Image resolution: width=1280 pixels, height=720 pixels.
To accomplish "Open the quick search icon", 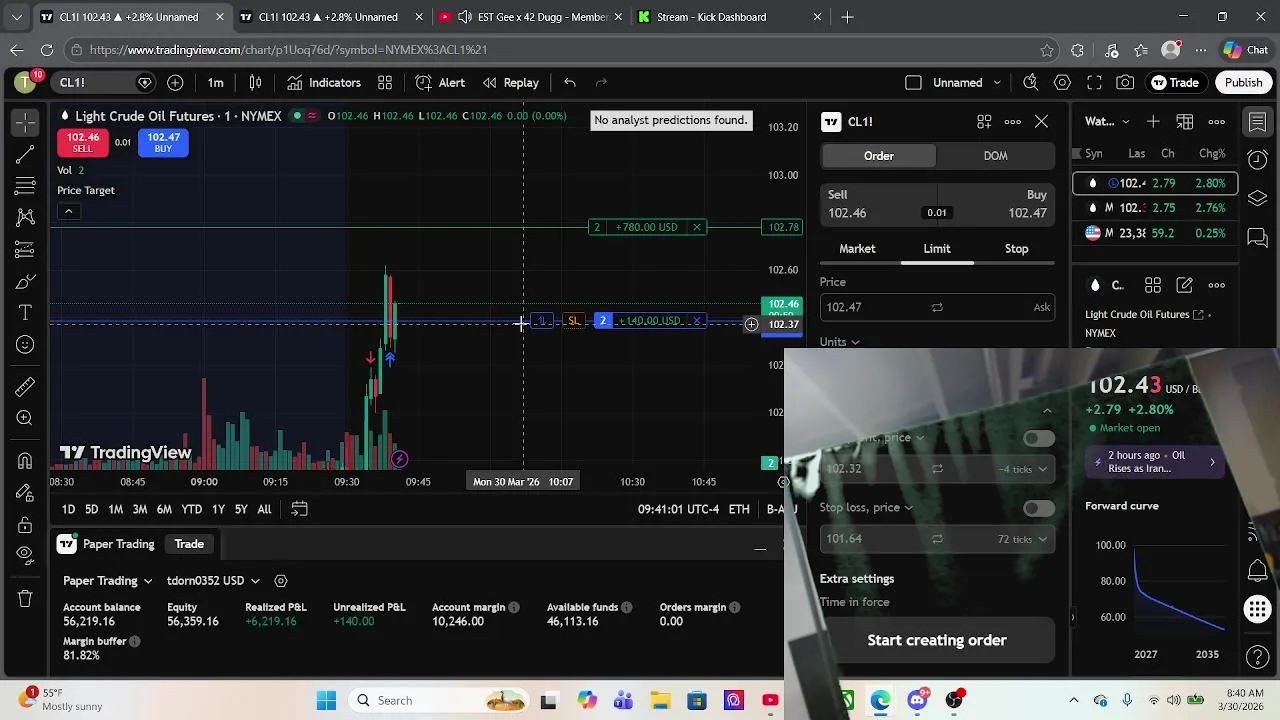I will coord(1031,83).
